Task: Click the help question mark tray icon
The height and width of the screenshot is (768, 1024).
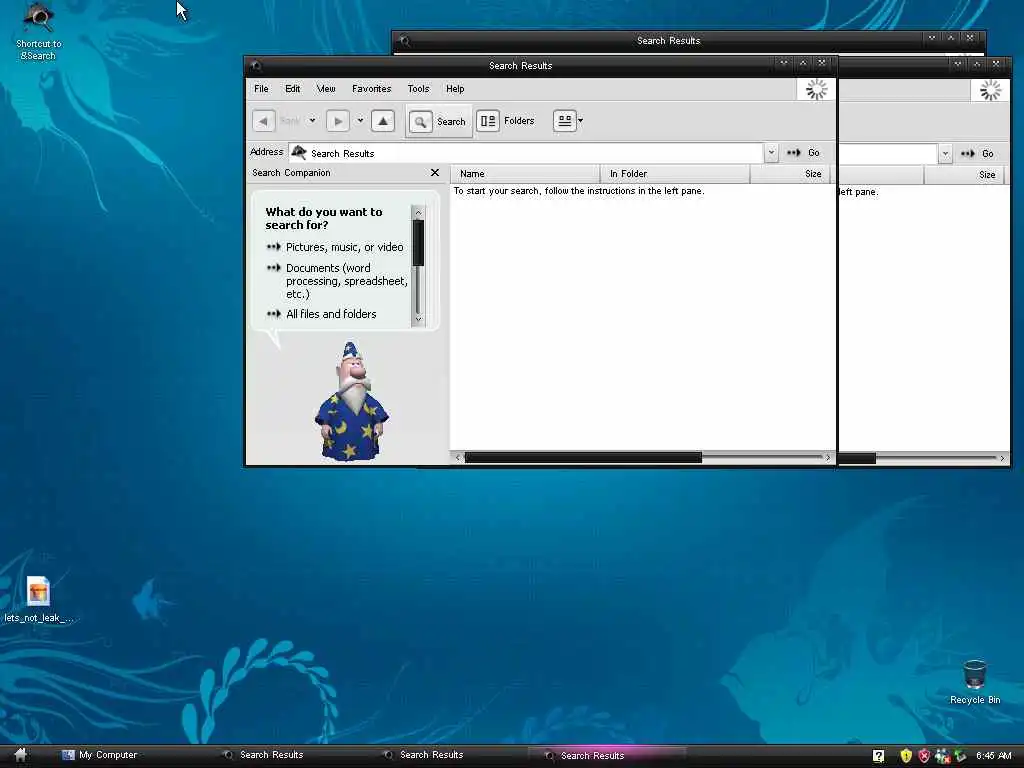Action: point(878,756)
